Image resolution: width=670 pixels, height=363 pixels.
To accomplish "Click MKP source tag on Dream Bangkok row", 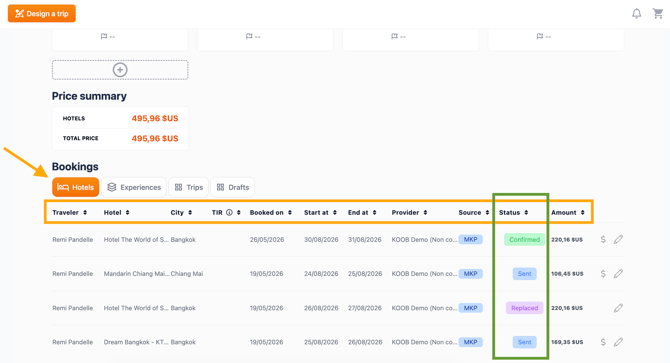I will 470,342.
